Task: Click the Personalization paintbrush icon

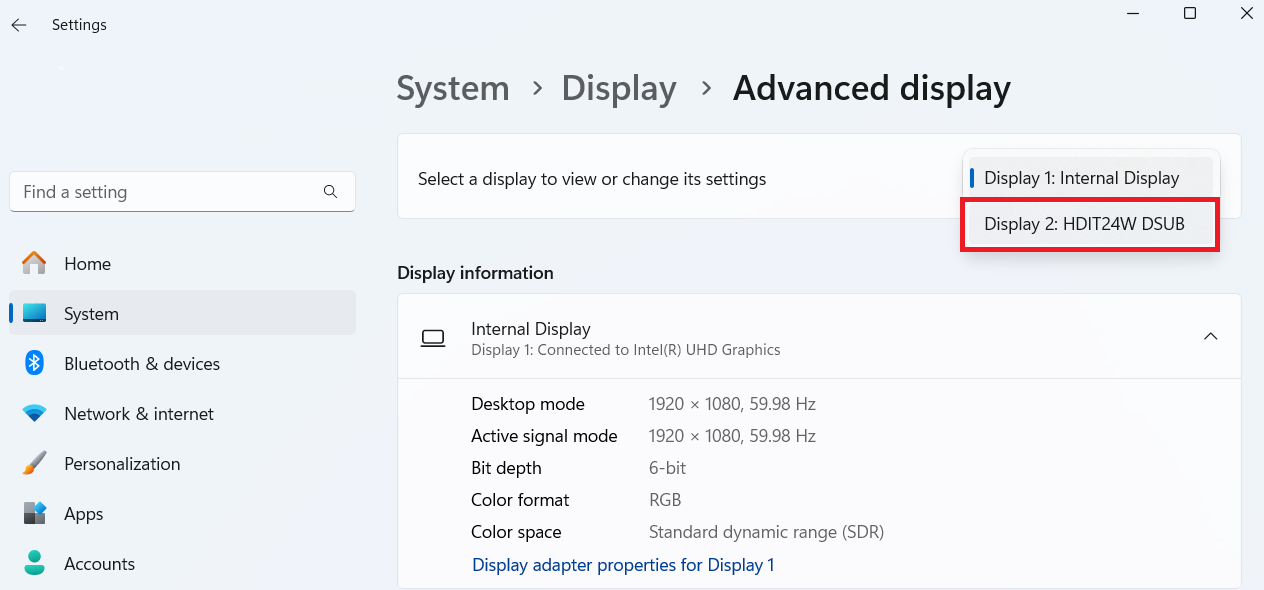Action: pos(34,463)
